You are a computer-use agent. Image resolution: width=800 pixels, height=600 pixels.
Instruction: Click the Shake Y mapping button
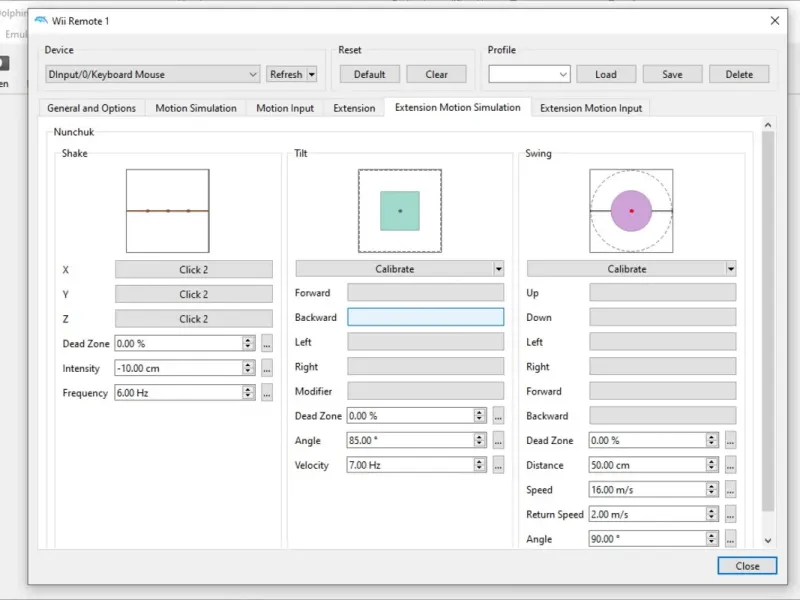pos(193,294)
